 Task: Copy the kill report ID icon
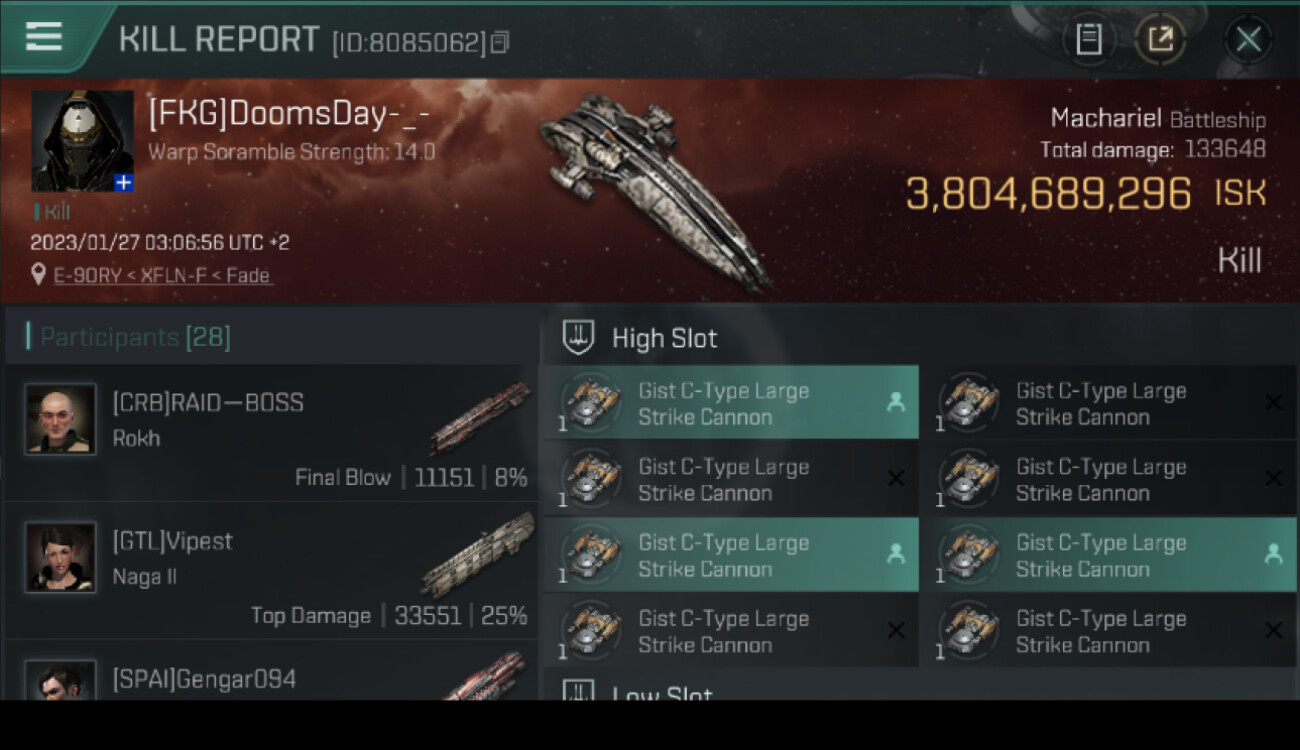pos(500,42)
